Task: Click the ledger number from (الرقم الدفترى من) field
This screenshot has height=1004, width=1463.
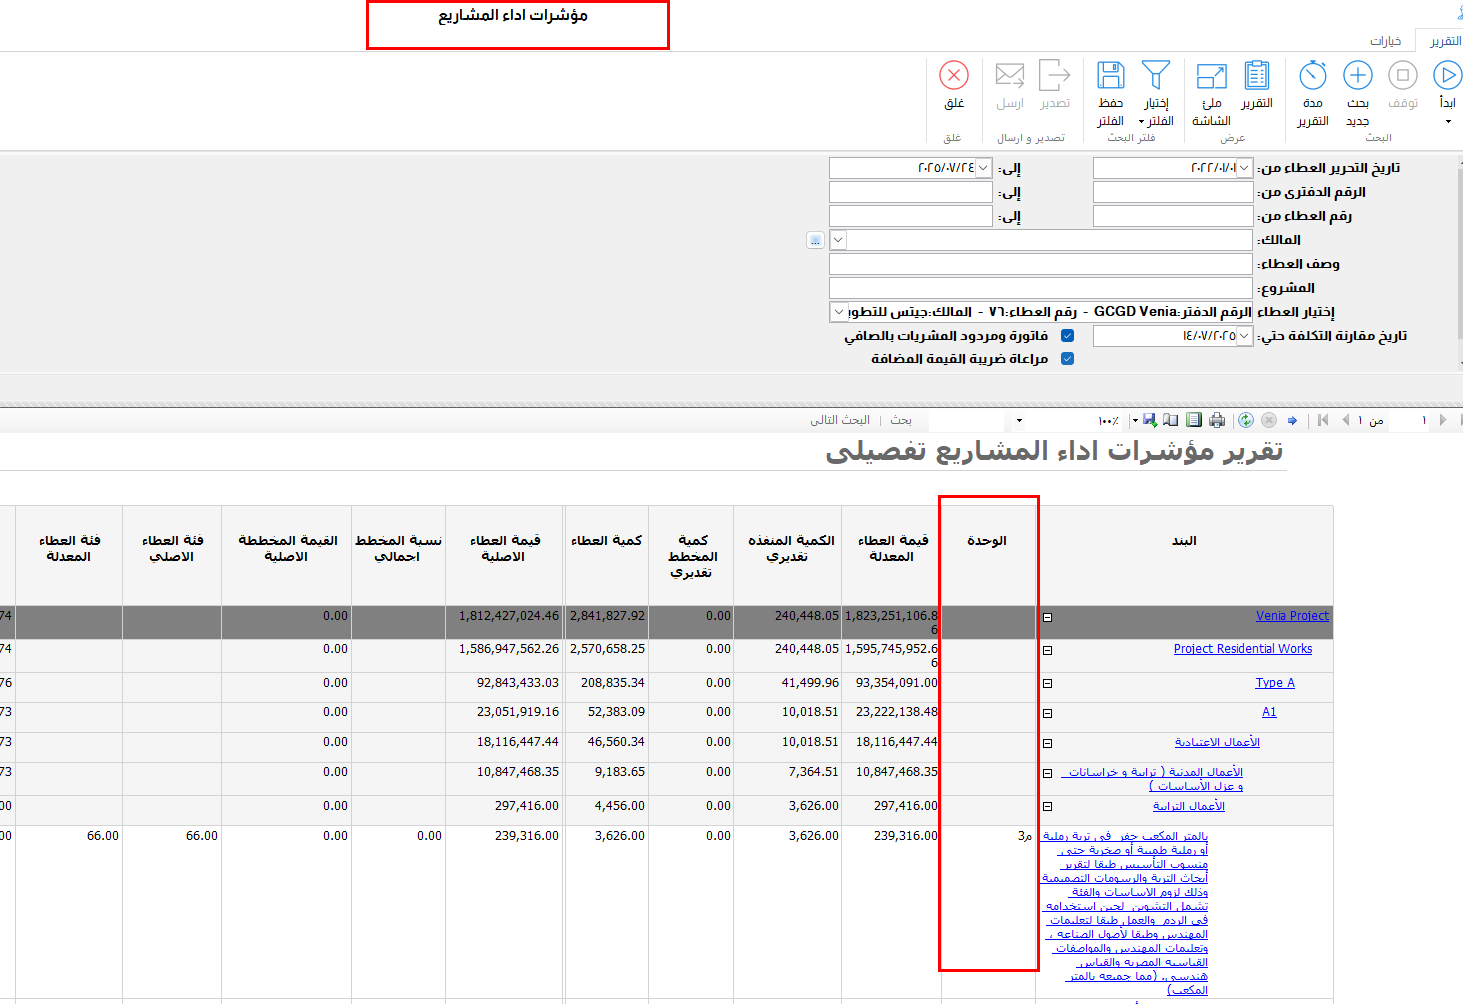Action: click(1173, 192)
